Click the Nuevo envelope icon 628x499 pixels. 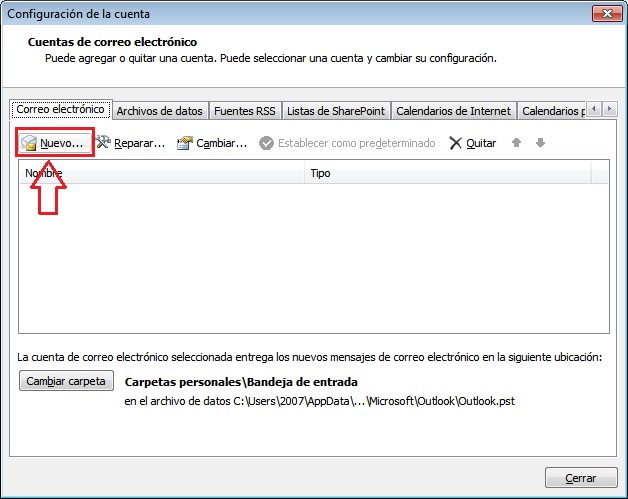pyautogui.click(x=29, y=143)
